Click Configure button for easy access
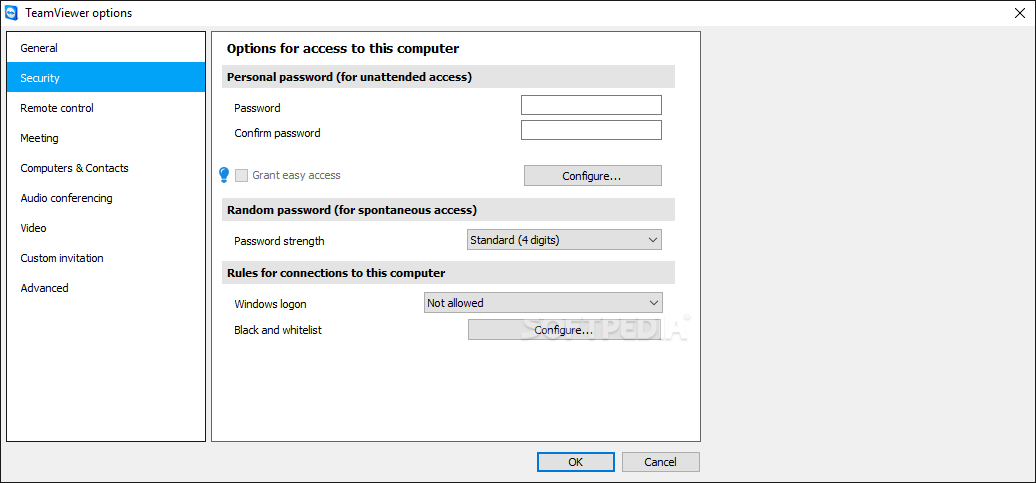 [x=593, y=176]
